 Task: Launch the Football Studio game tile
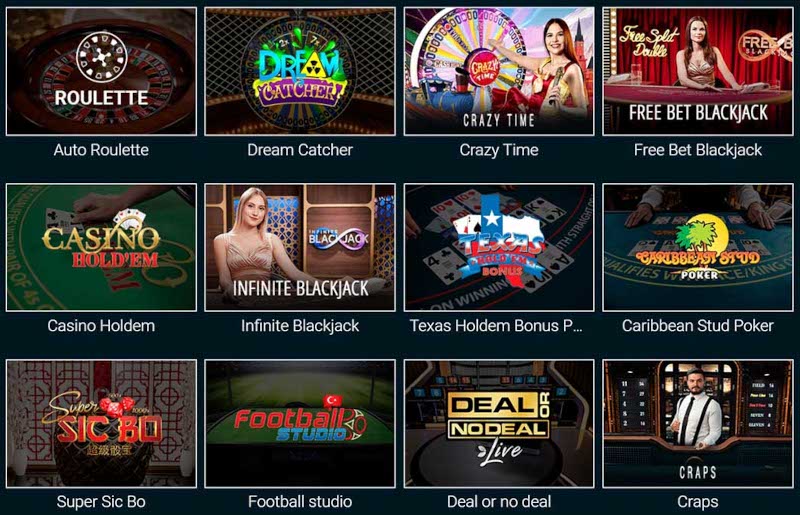(x=300, y=424)
